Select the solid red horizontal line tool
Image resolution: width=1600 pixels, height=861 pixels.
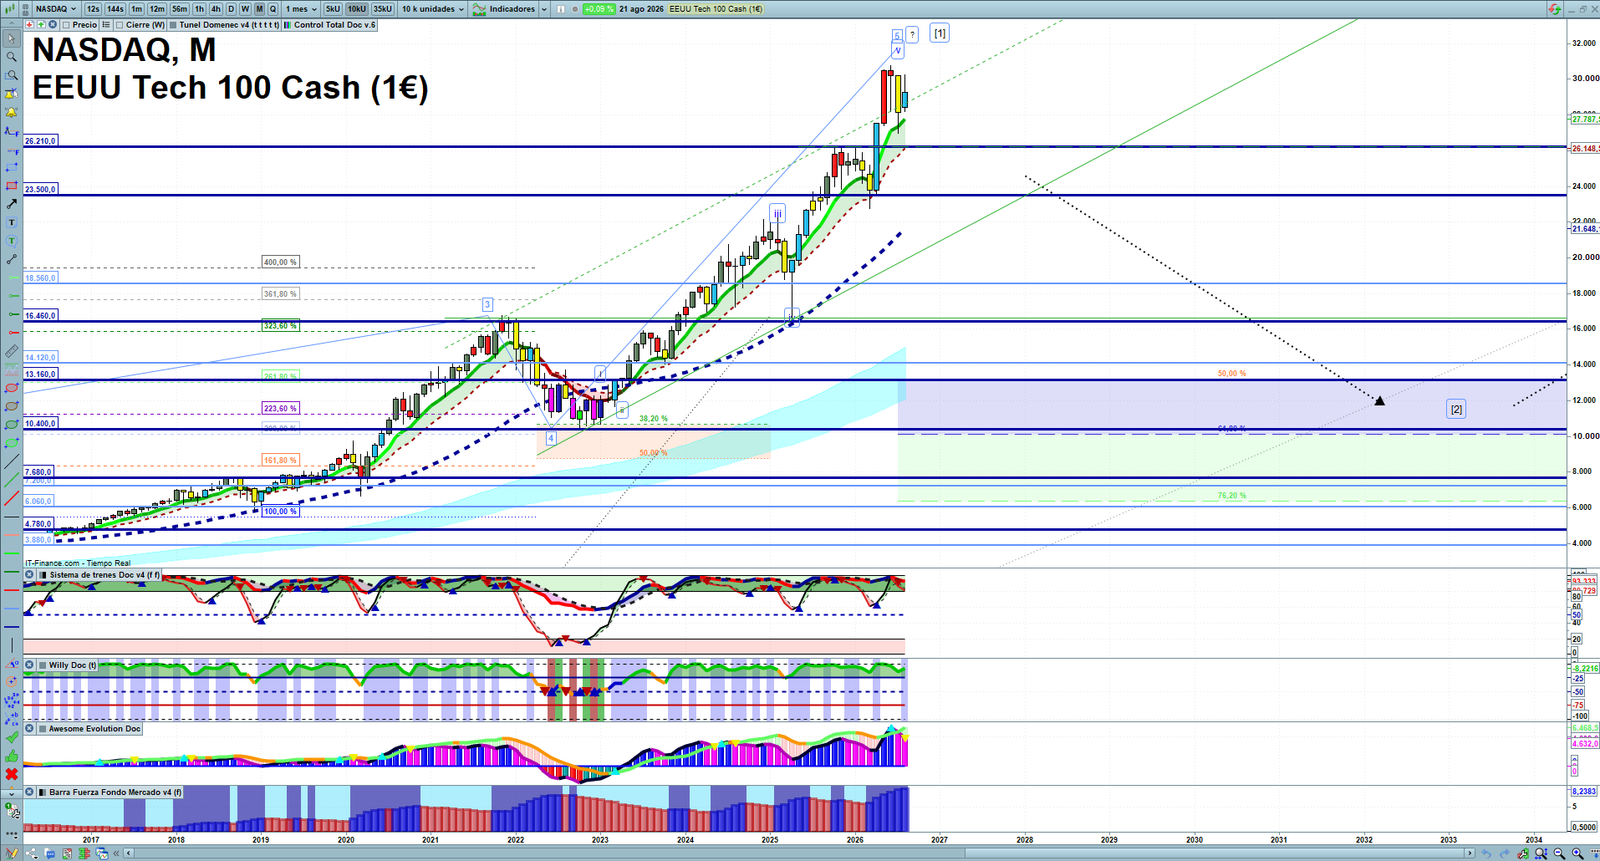click(x=11, y=590)
